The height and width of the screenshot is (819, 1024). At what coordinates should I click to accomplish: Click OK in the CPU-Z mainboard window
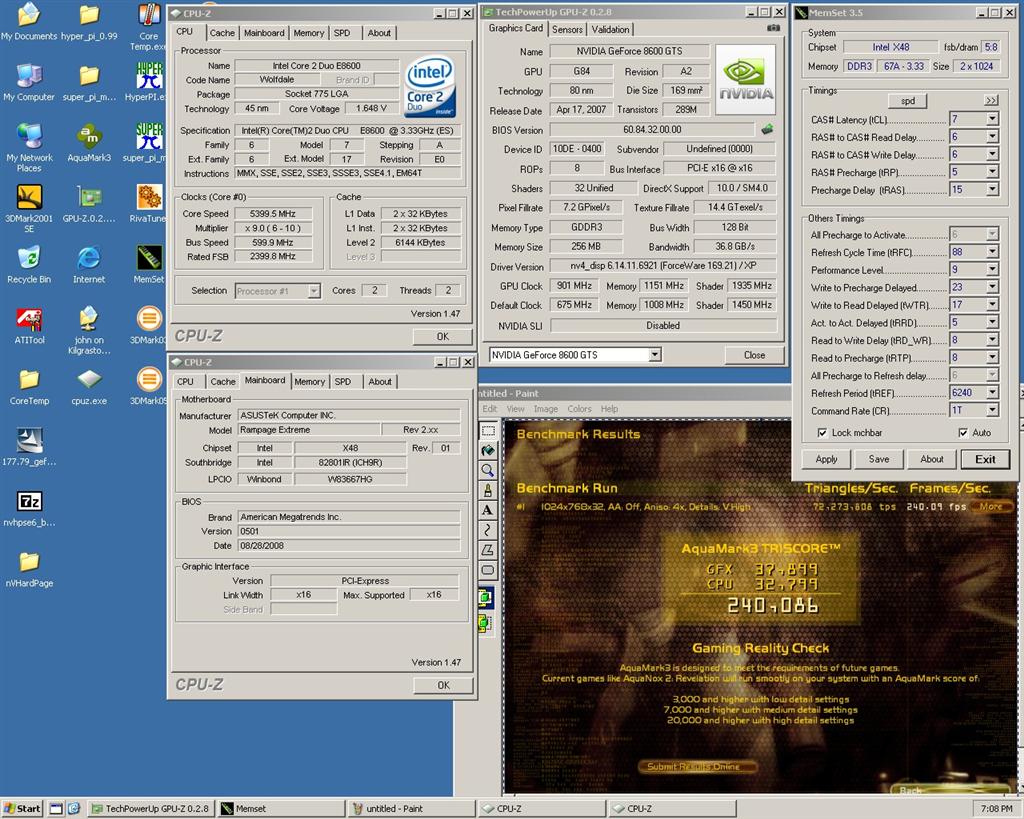(x=443, y=685)
